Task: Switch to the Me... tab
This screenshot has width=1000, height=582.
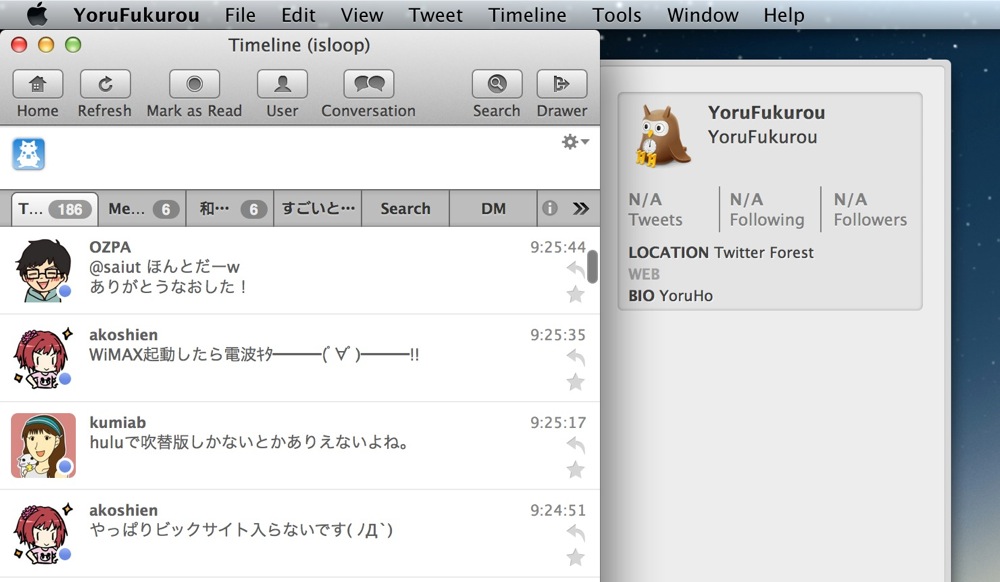Action: click(x=142, y=208)
